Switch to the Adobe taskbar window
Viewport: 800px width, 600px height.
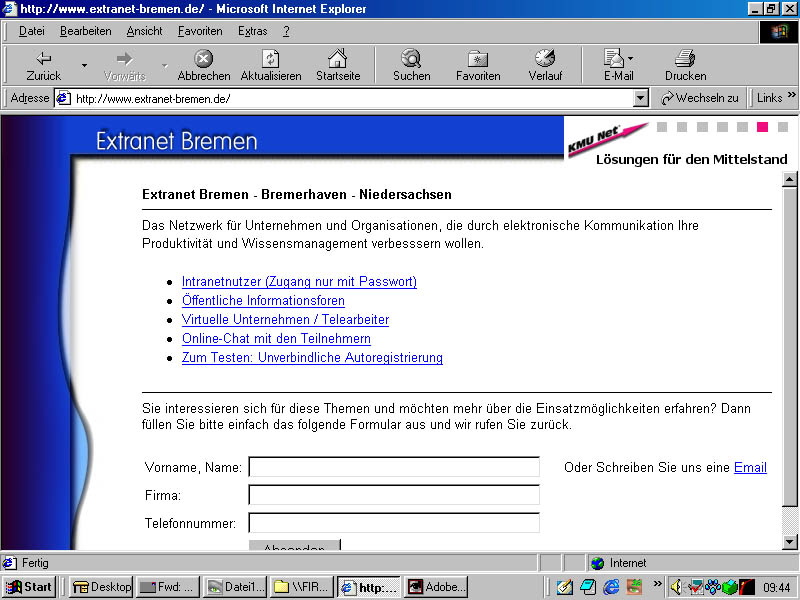pyautogui.click(x=437, y=587)
